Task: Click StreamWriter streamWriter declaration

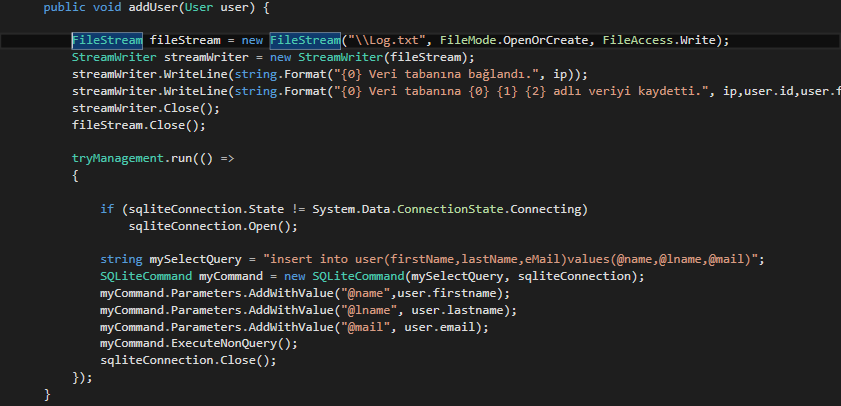Action: tap(160, 57)
